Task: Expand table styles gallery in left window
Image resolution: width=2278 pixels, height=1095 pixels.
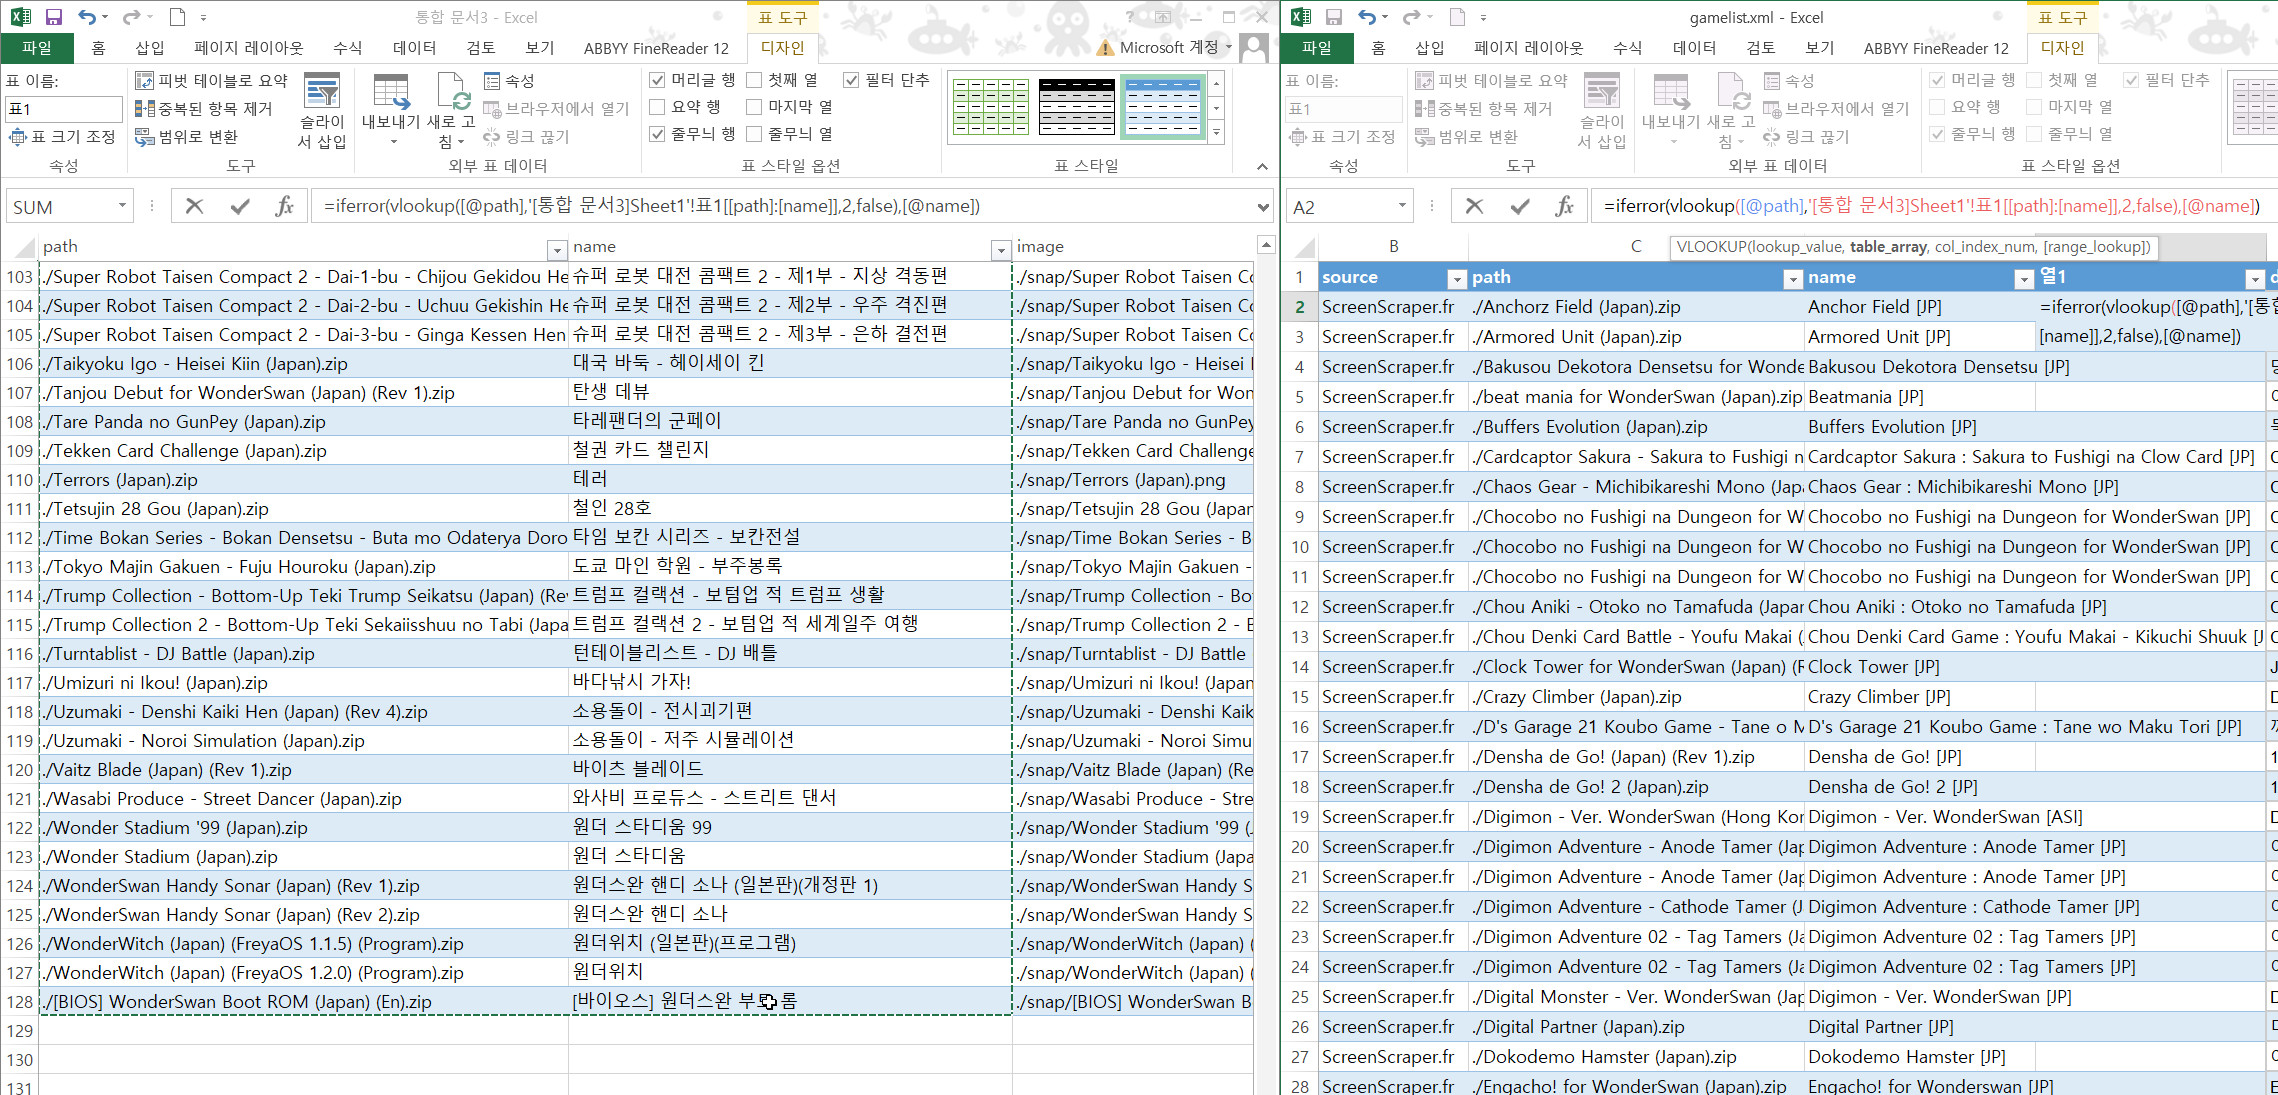Action: (1217, 134)
